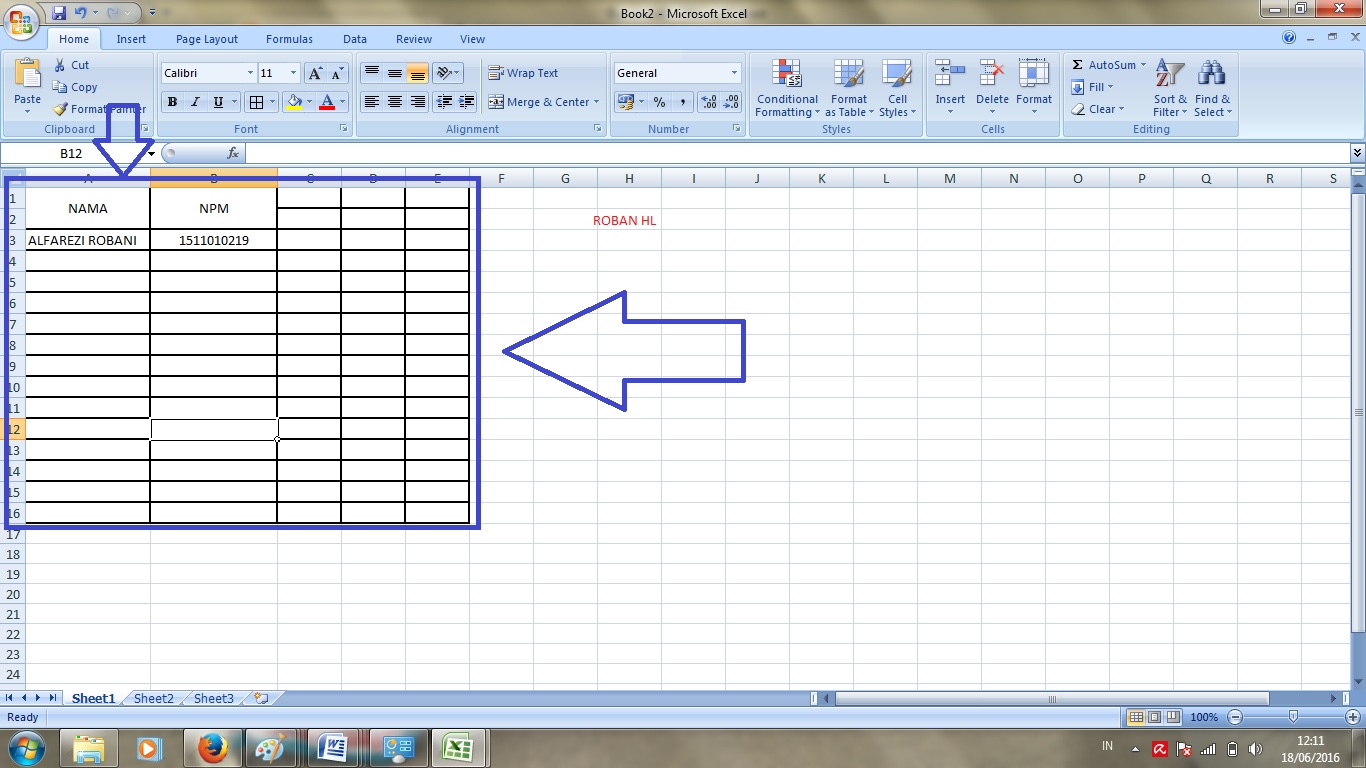Image resolution: width=1366 pixels, height=768 pixels.
Task: Click the Percent Style icon
Action: [657, 102]
